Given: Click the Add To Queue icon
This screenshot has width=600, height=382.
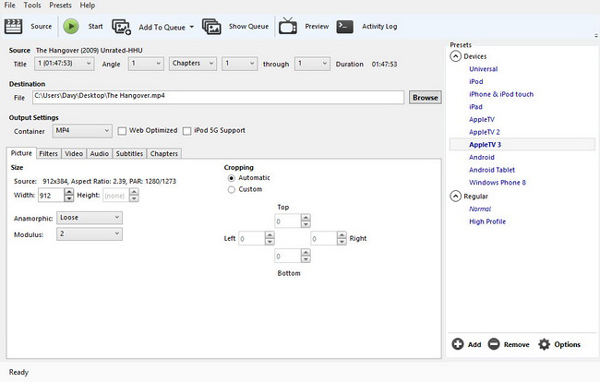Looking at the screenshot, I should point(121,27).
